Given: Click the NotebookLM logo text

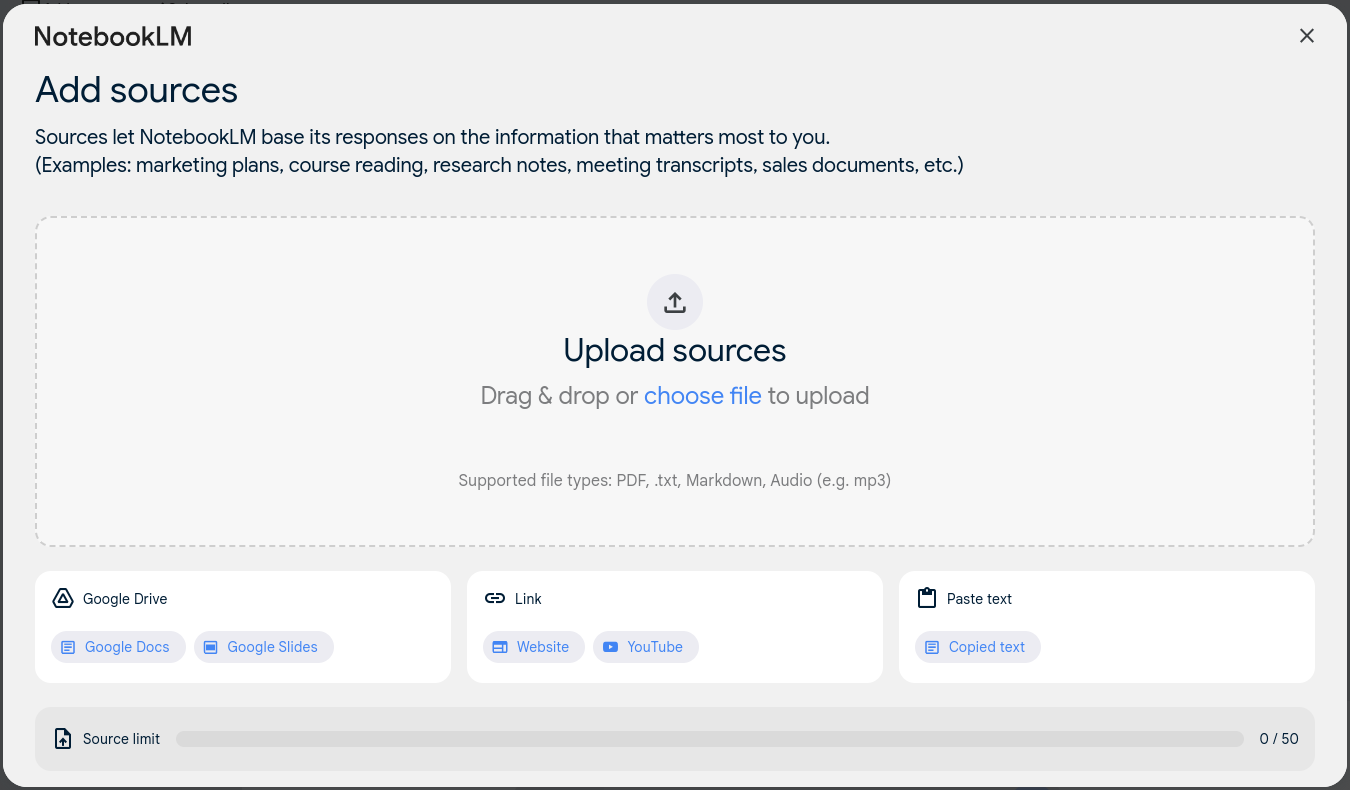Looking at the screenshot, I should (113, 37).
